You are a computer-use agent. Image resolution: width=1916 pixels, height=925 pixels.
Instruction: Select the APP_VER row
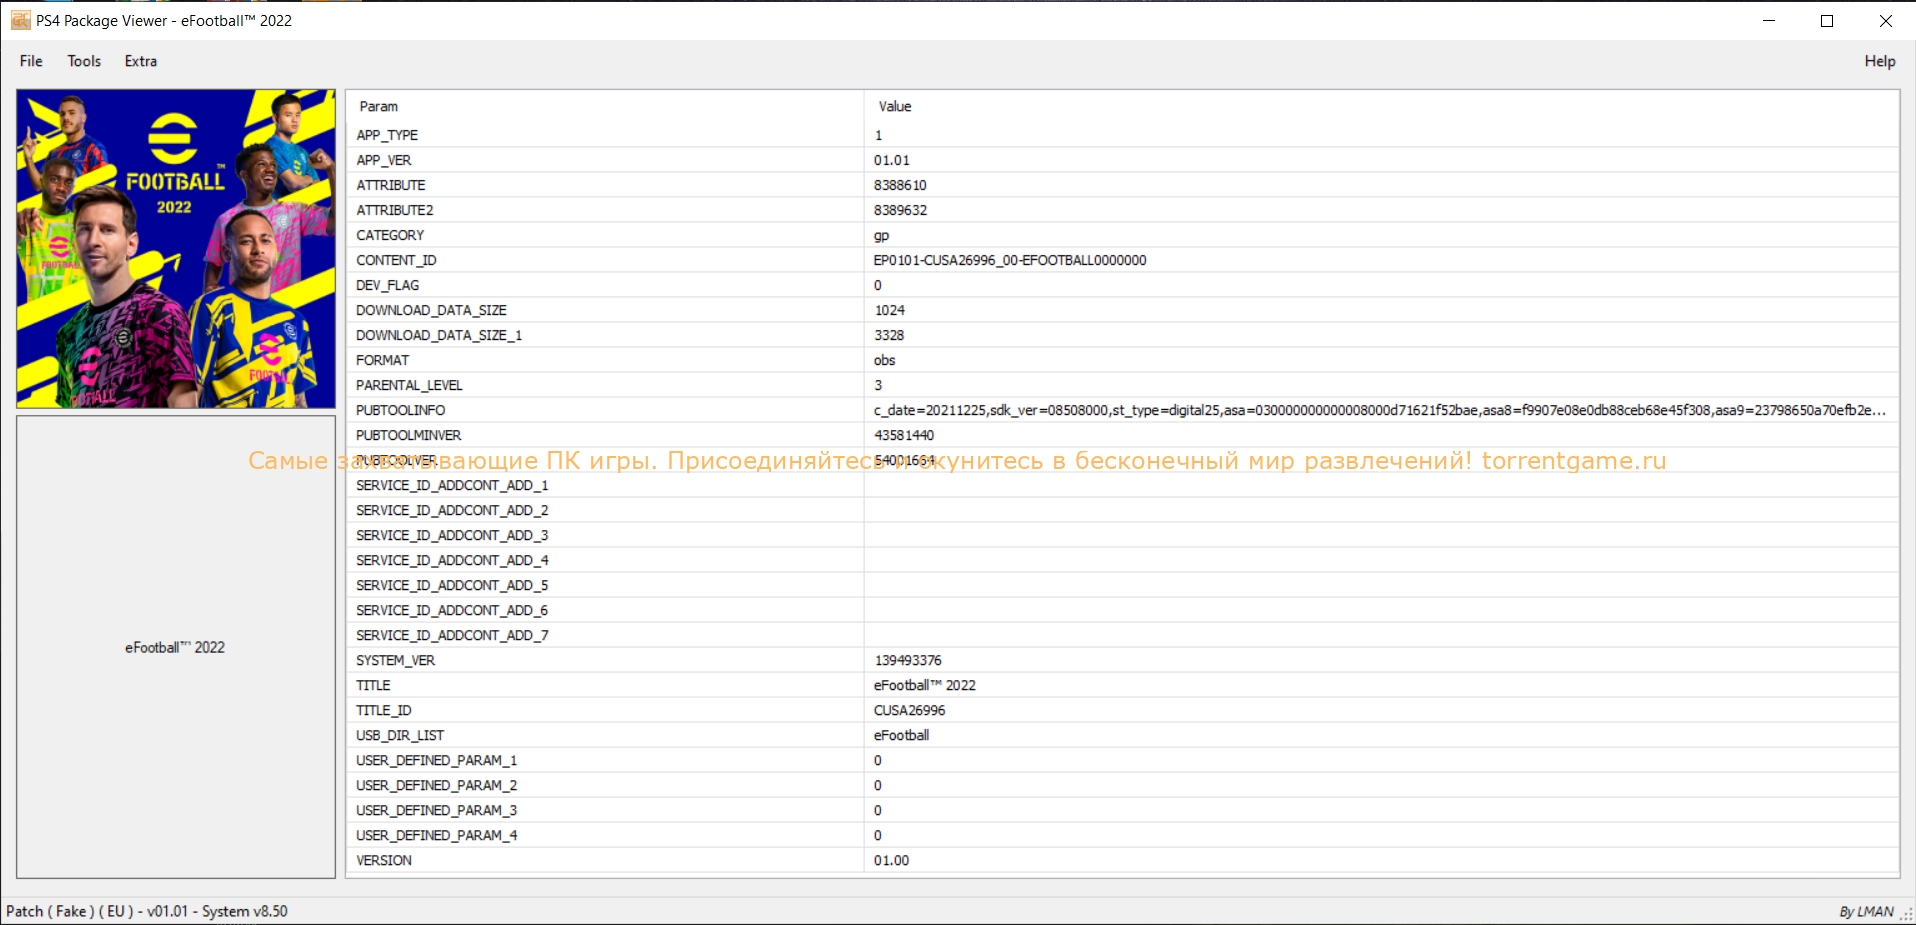(384, 160)
